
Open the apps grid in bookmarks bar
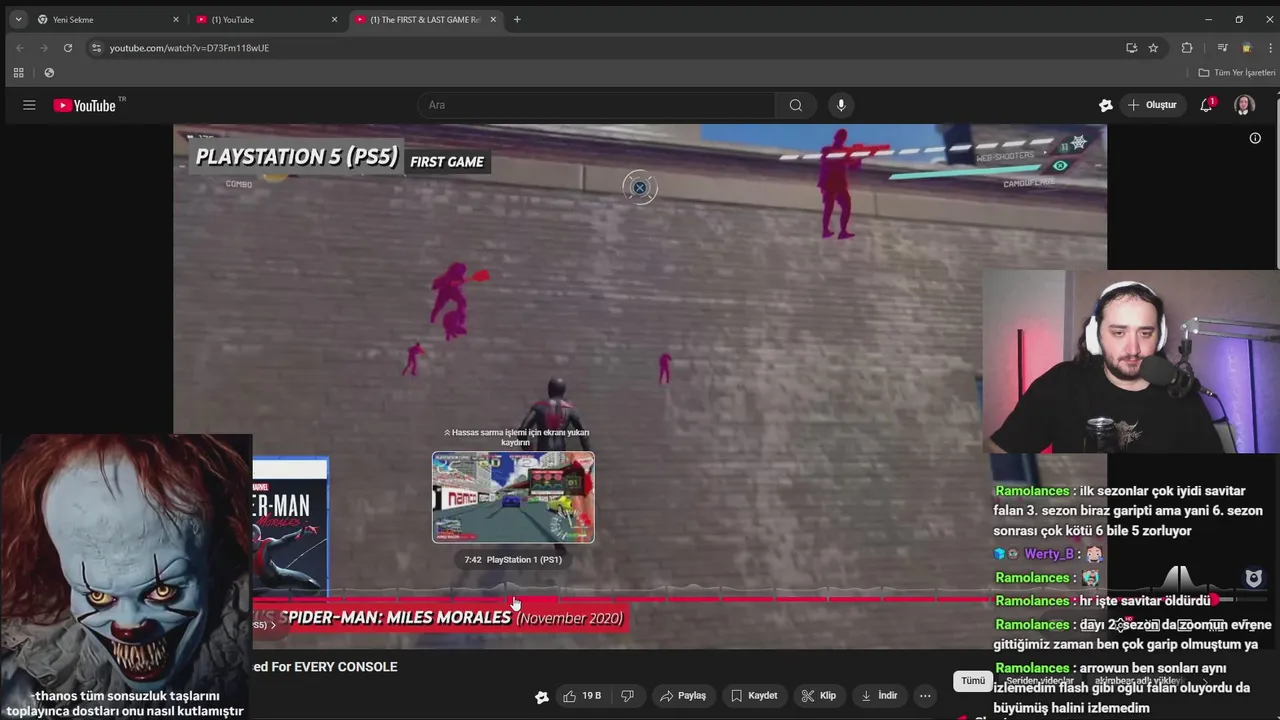(18, 72)
